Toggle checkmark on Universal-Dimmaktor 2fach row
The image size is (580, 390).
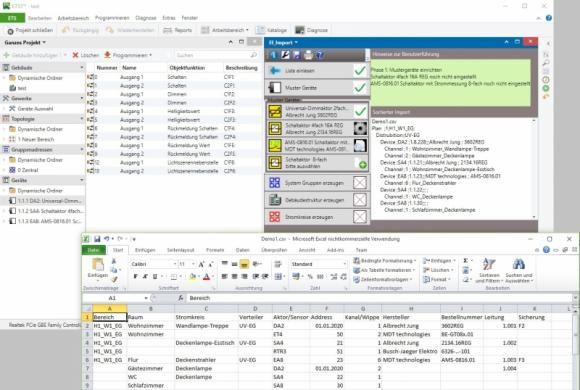[360, 111]
